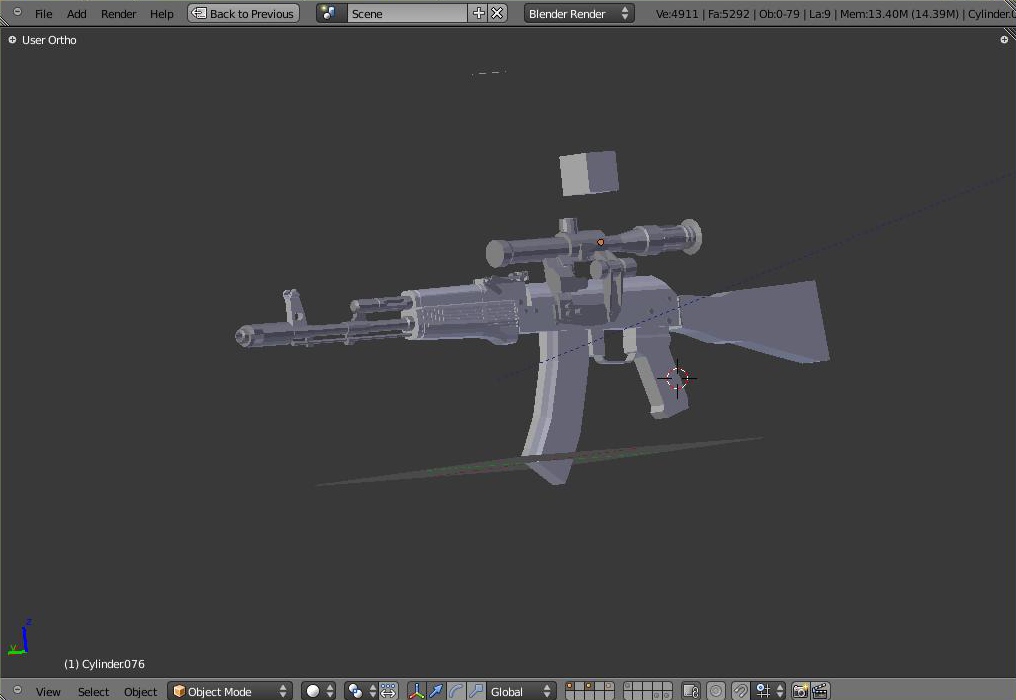Click the Back to Previous button
The height and width of the screenshot is (700, 1016).
click(x=244, y=14)
